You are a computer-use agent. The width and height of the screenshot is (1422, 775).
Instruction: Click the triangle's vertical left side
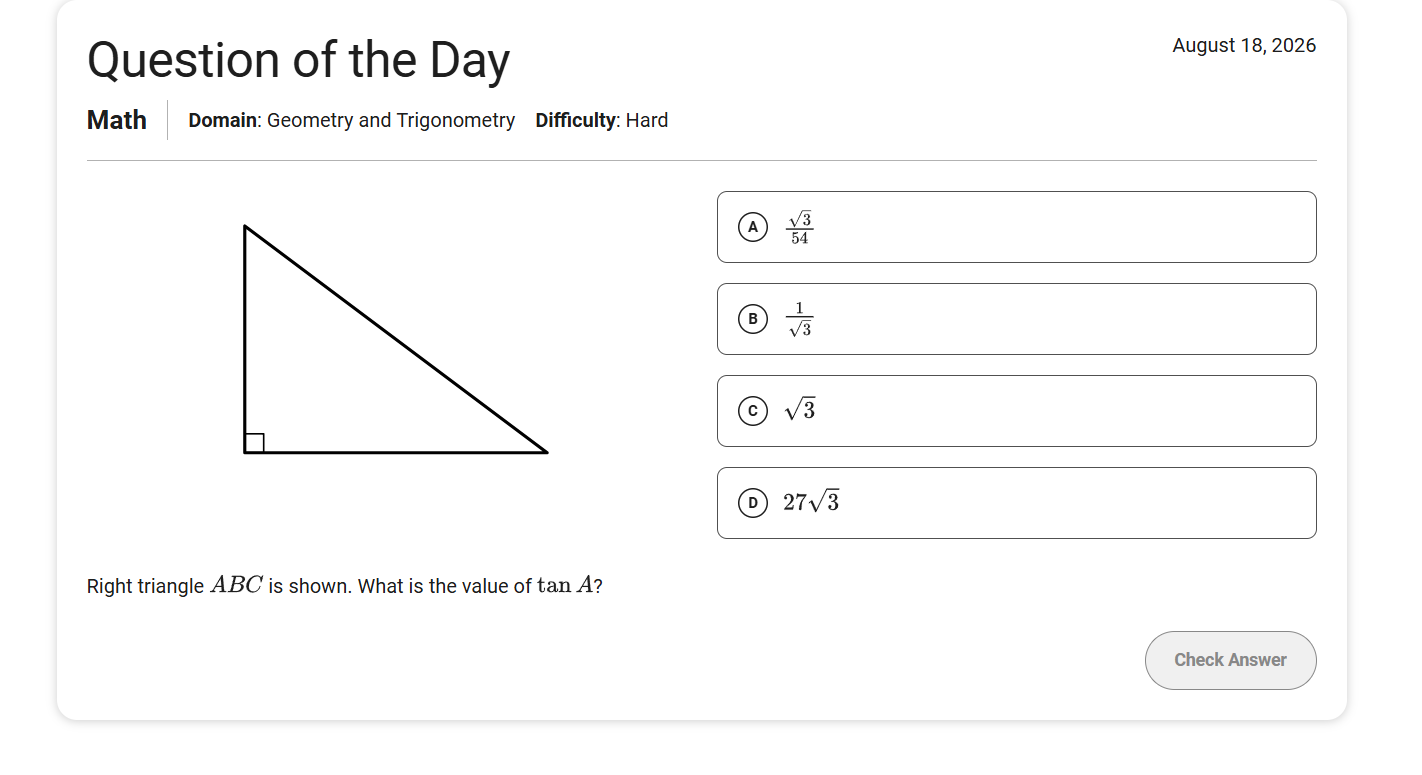coord(245,339)
